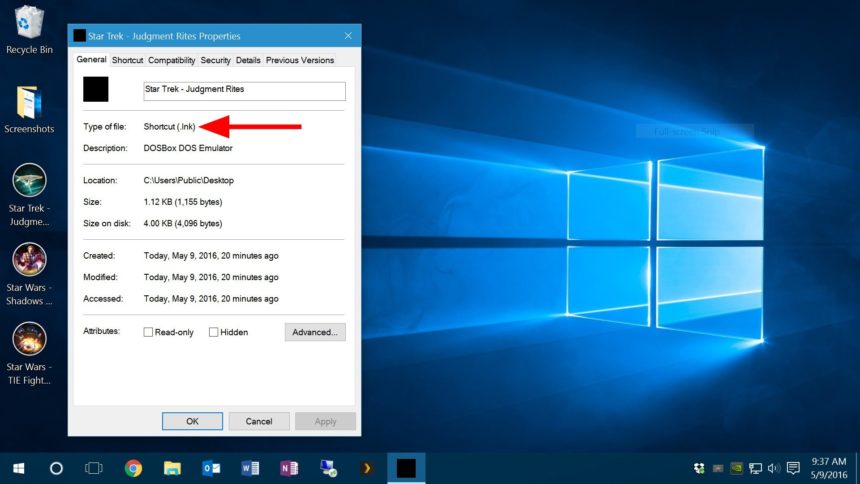This screenshot has width=860, height=484.
Task: Open the Recycle Bin desktop icon
Action: 29,30
